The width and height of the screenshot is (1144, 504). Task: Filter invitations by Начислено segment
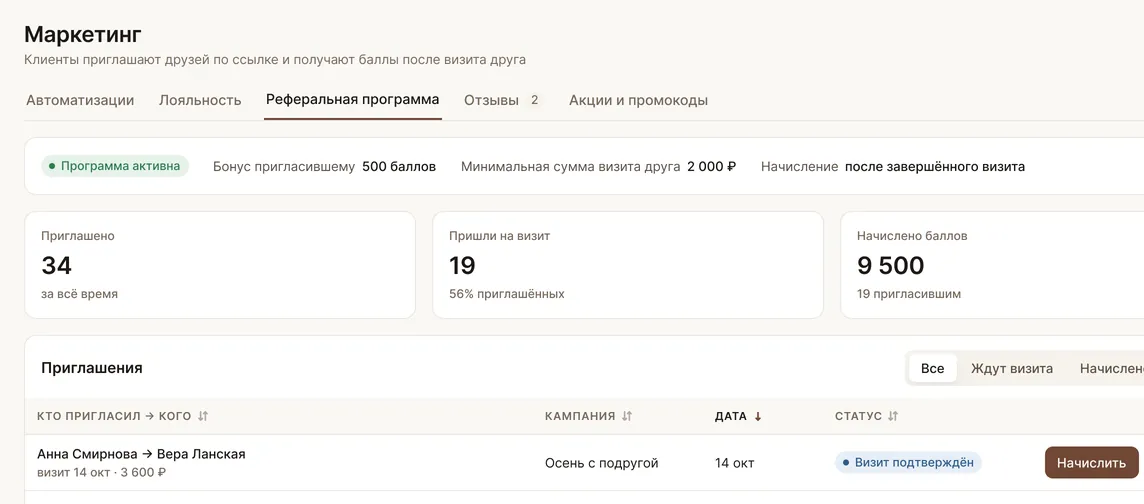(1111, 368)
